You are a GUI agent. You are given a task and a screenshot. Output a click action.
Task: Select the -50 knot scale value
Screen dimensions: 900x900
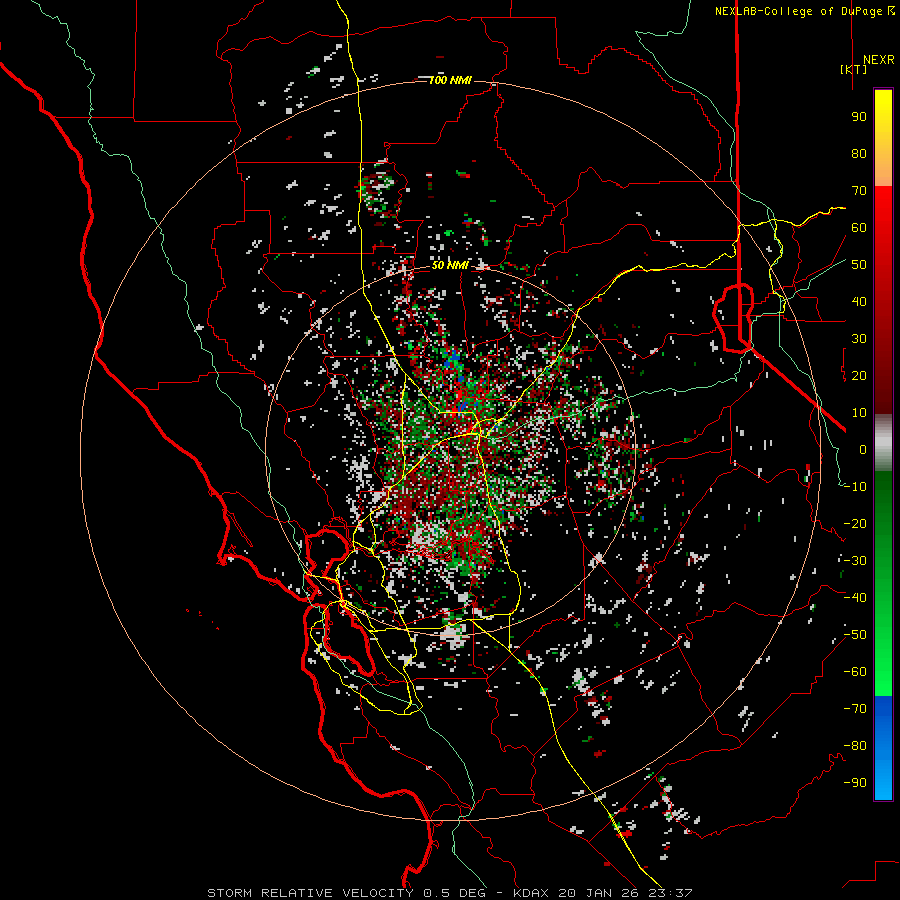pos(855,635)
